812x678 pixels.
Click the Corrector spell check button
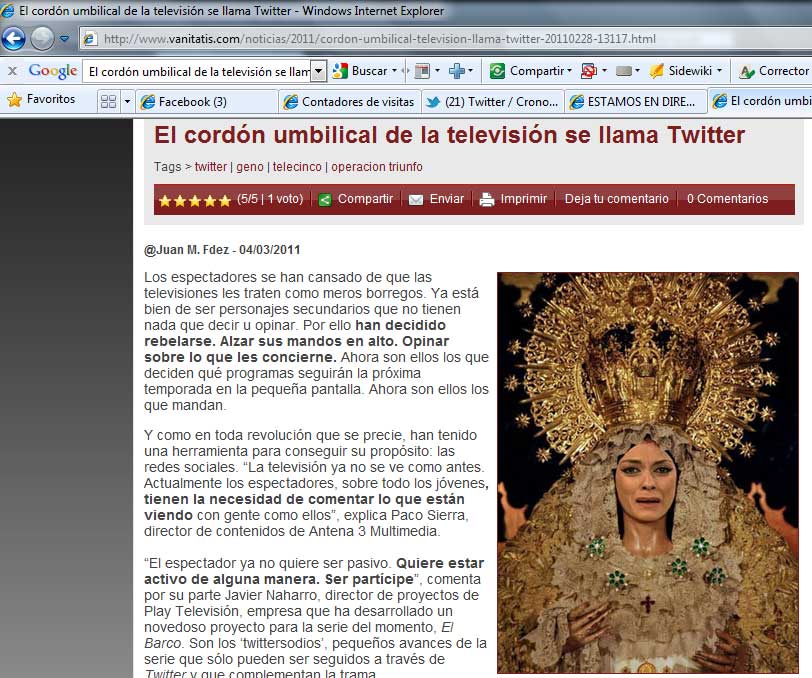773,71
